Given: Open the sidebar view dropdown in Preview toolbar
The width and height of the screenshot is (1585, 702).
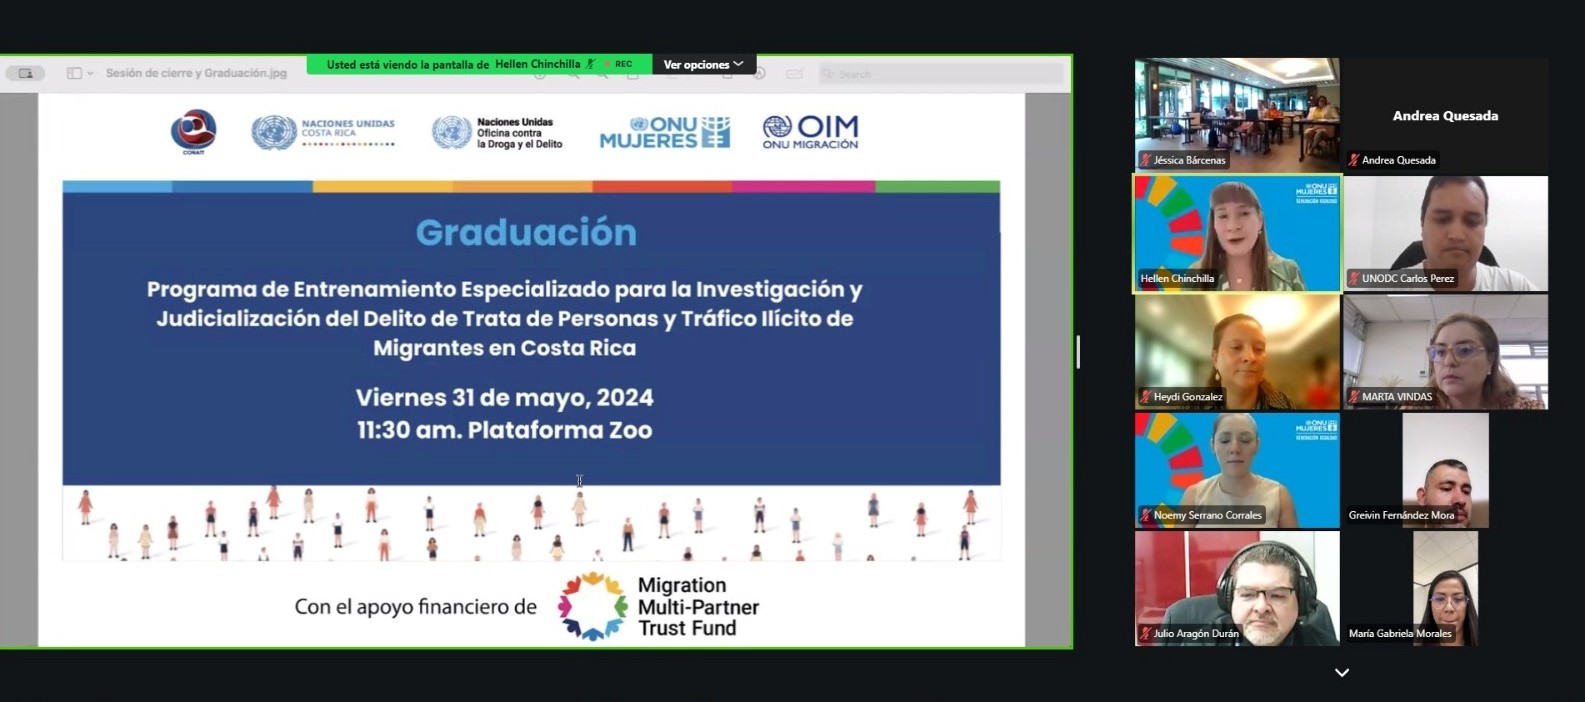Looking at the screenshot, I should tap(80, 73).
